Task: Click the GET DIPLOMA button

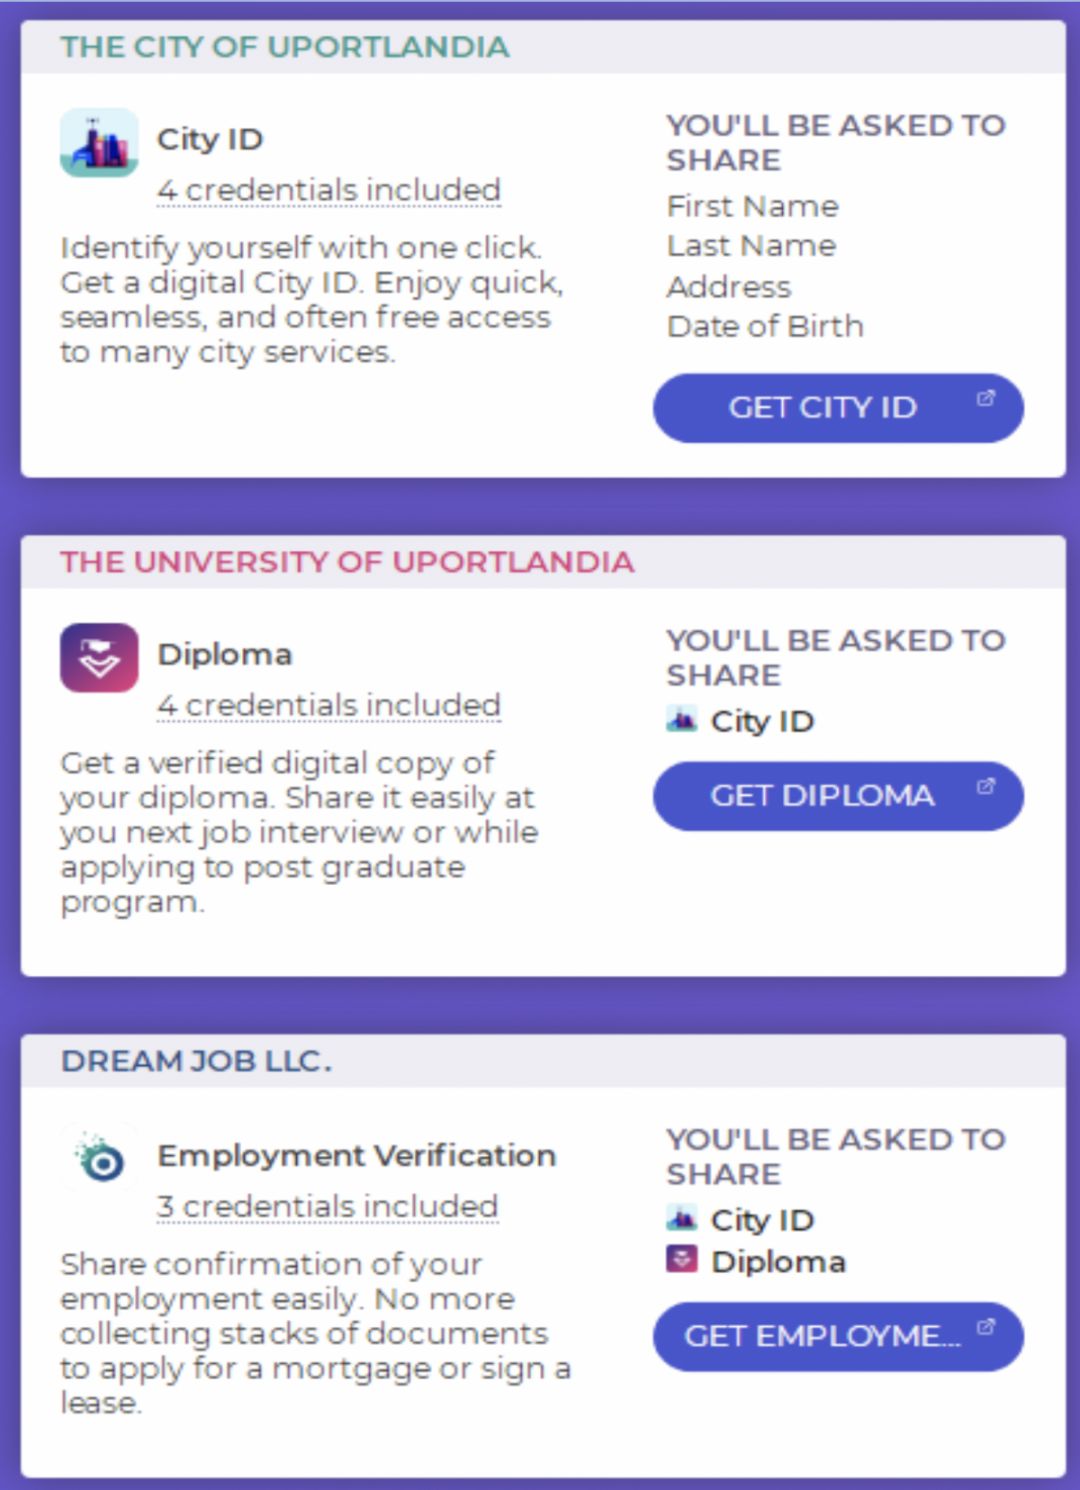Action: click(x=838, y=796)
